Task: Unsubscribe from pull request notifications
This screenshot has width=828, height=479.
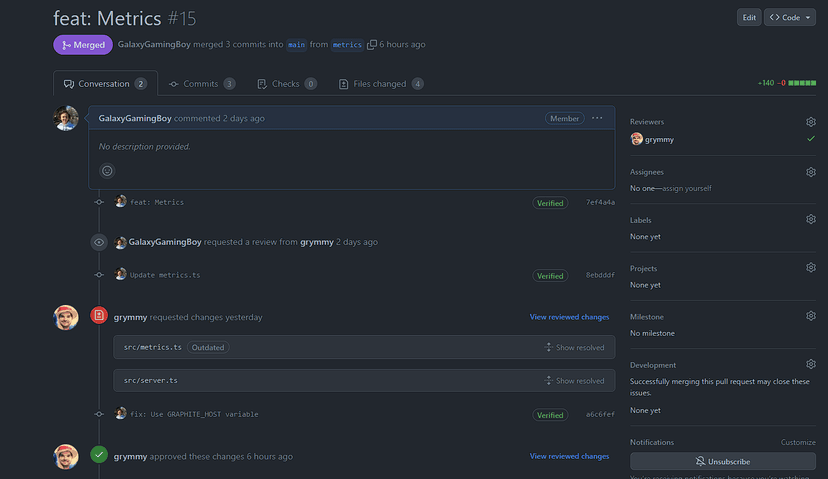Action: pyautogui.click(x=722, y=462)
